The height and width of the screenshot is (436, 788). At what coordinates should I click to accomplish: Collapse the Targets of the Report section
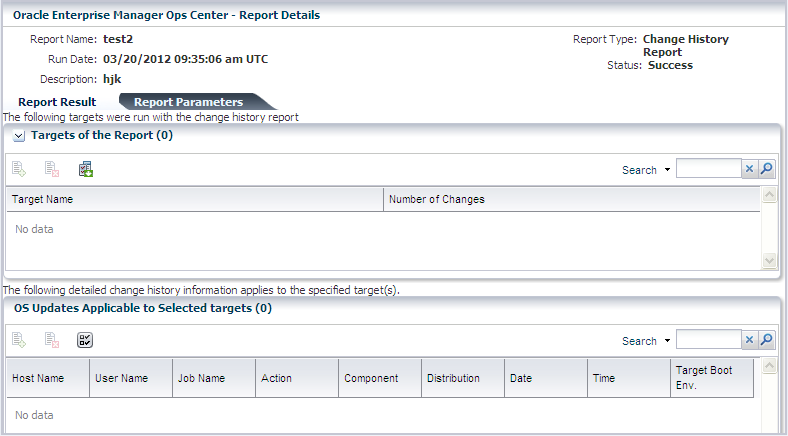pyautogui.click(x=19, y=136)
